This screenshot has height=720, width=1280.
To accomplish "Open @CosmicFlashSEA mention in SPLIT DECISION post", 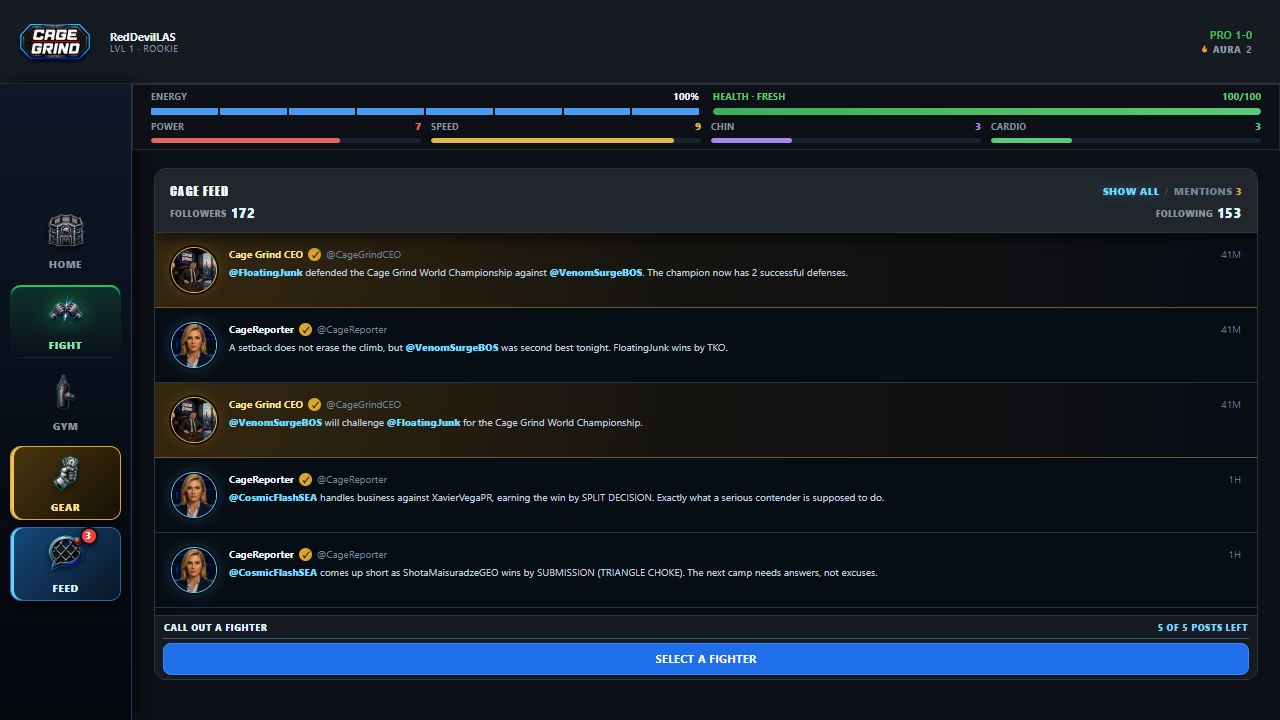I will [273, 498].
